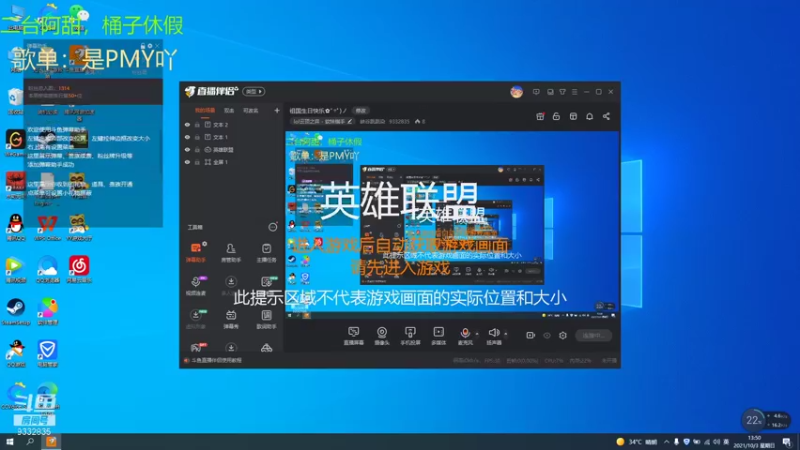Switch to the first scene tab

pos(205,110)
